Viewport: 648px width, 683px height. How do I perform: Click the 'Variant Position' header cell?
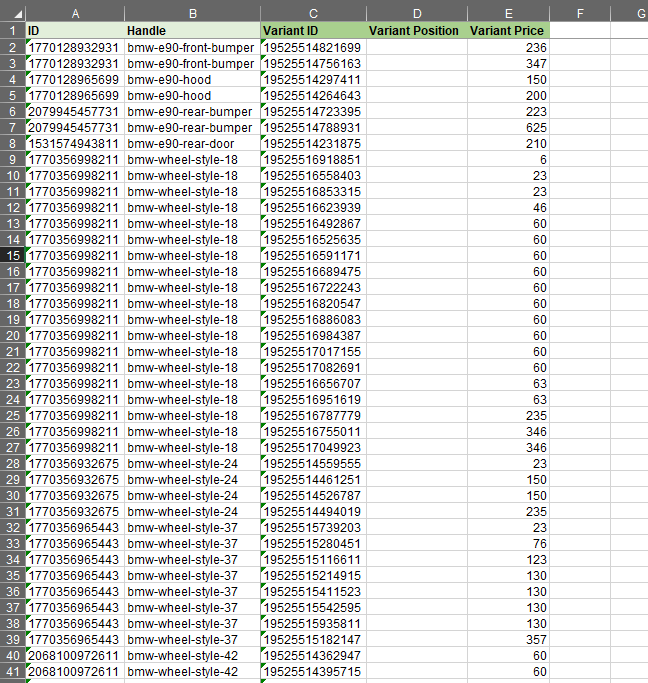pos(417,31)
